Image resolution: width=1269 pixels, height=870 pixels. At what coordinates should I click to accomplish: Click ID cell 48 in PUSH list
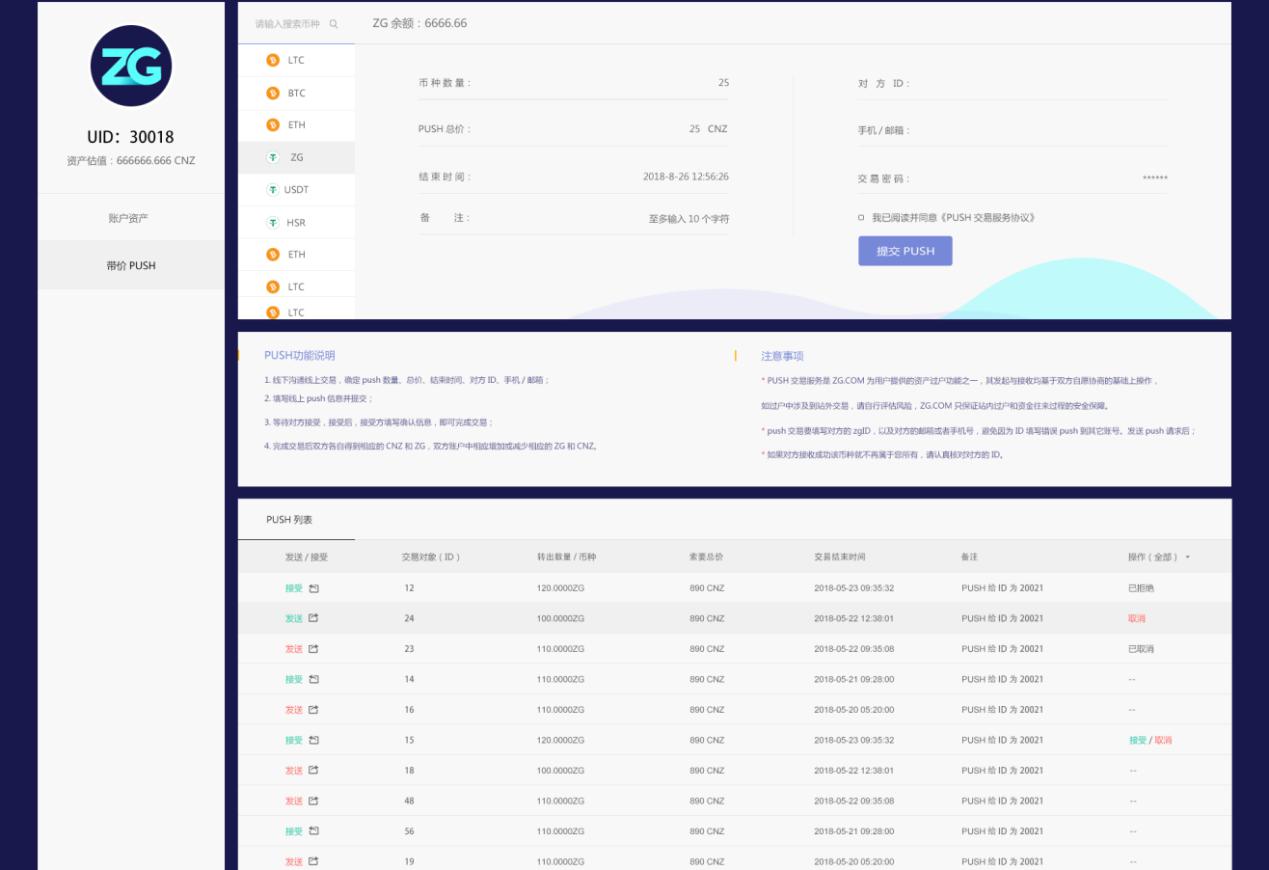point(409,801)
